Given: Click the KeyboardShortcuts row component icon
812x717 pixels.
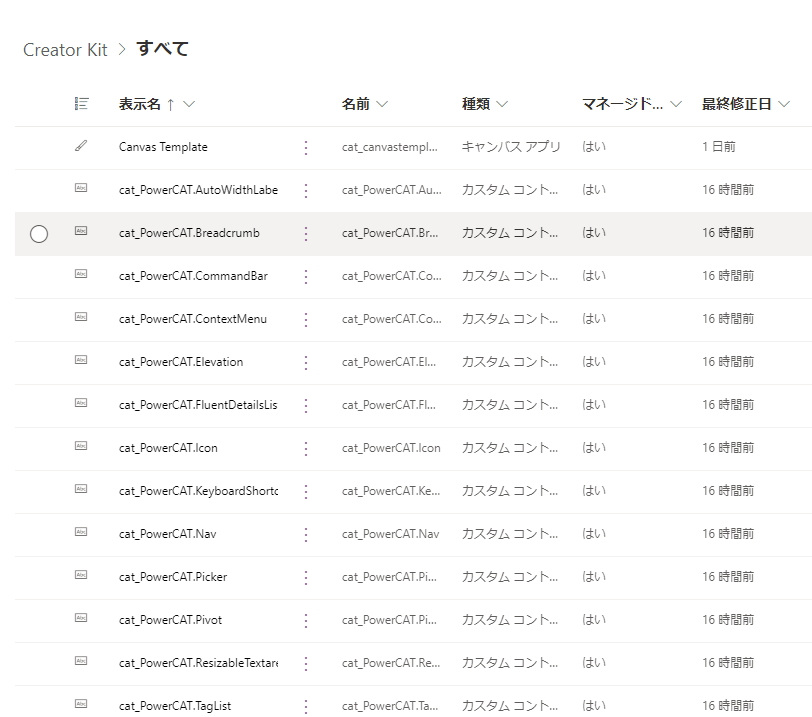Looking at the screenshot, I should pyautogui.click(x=81, y=489).
